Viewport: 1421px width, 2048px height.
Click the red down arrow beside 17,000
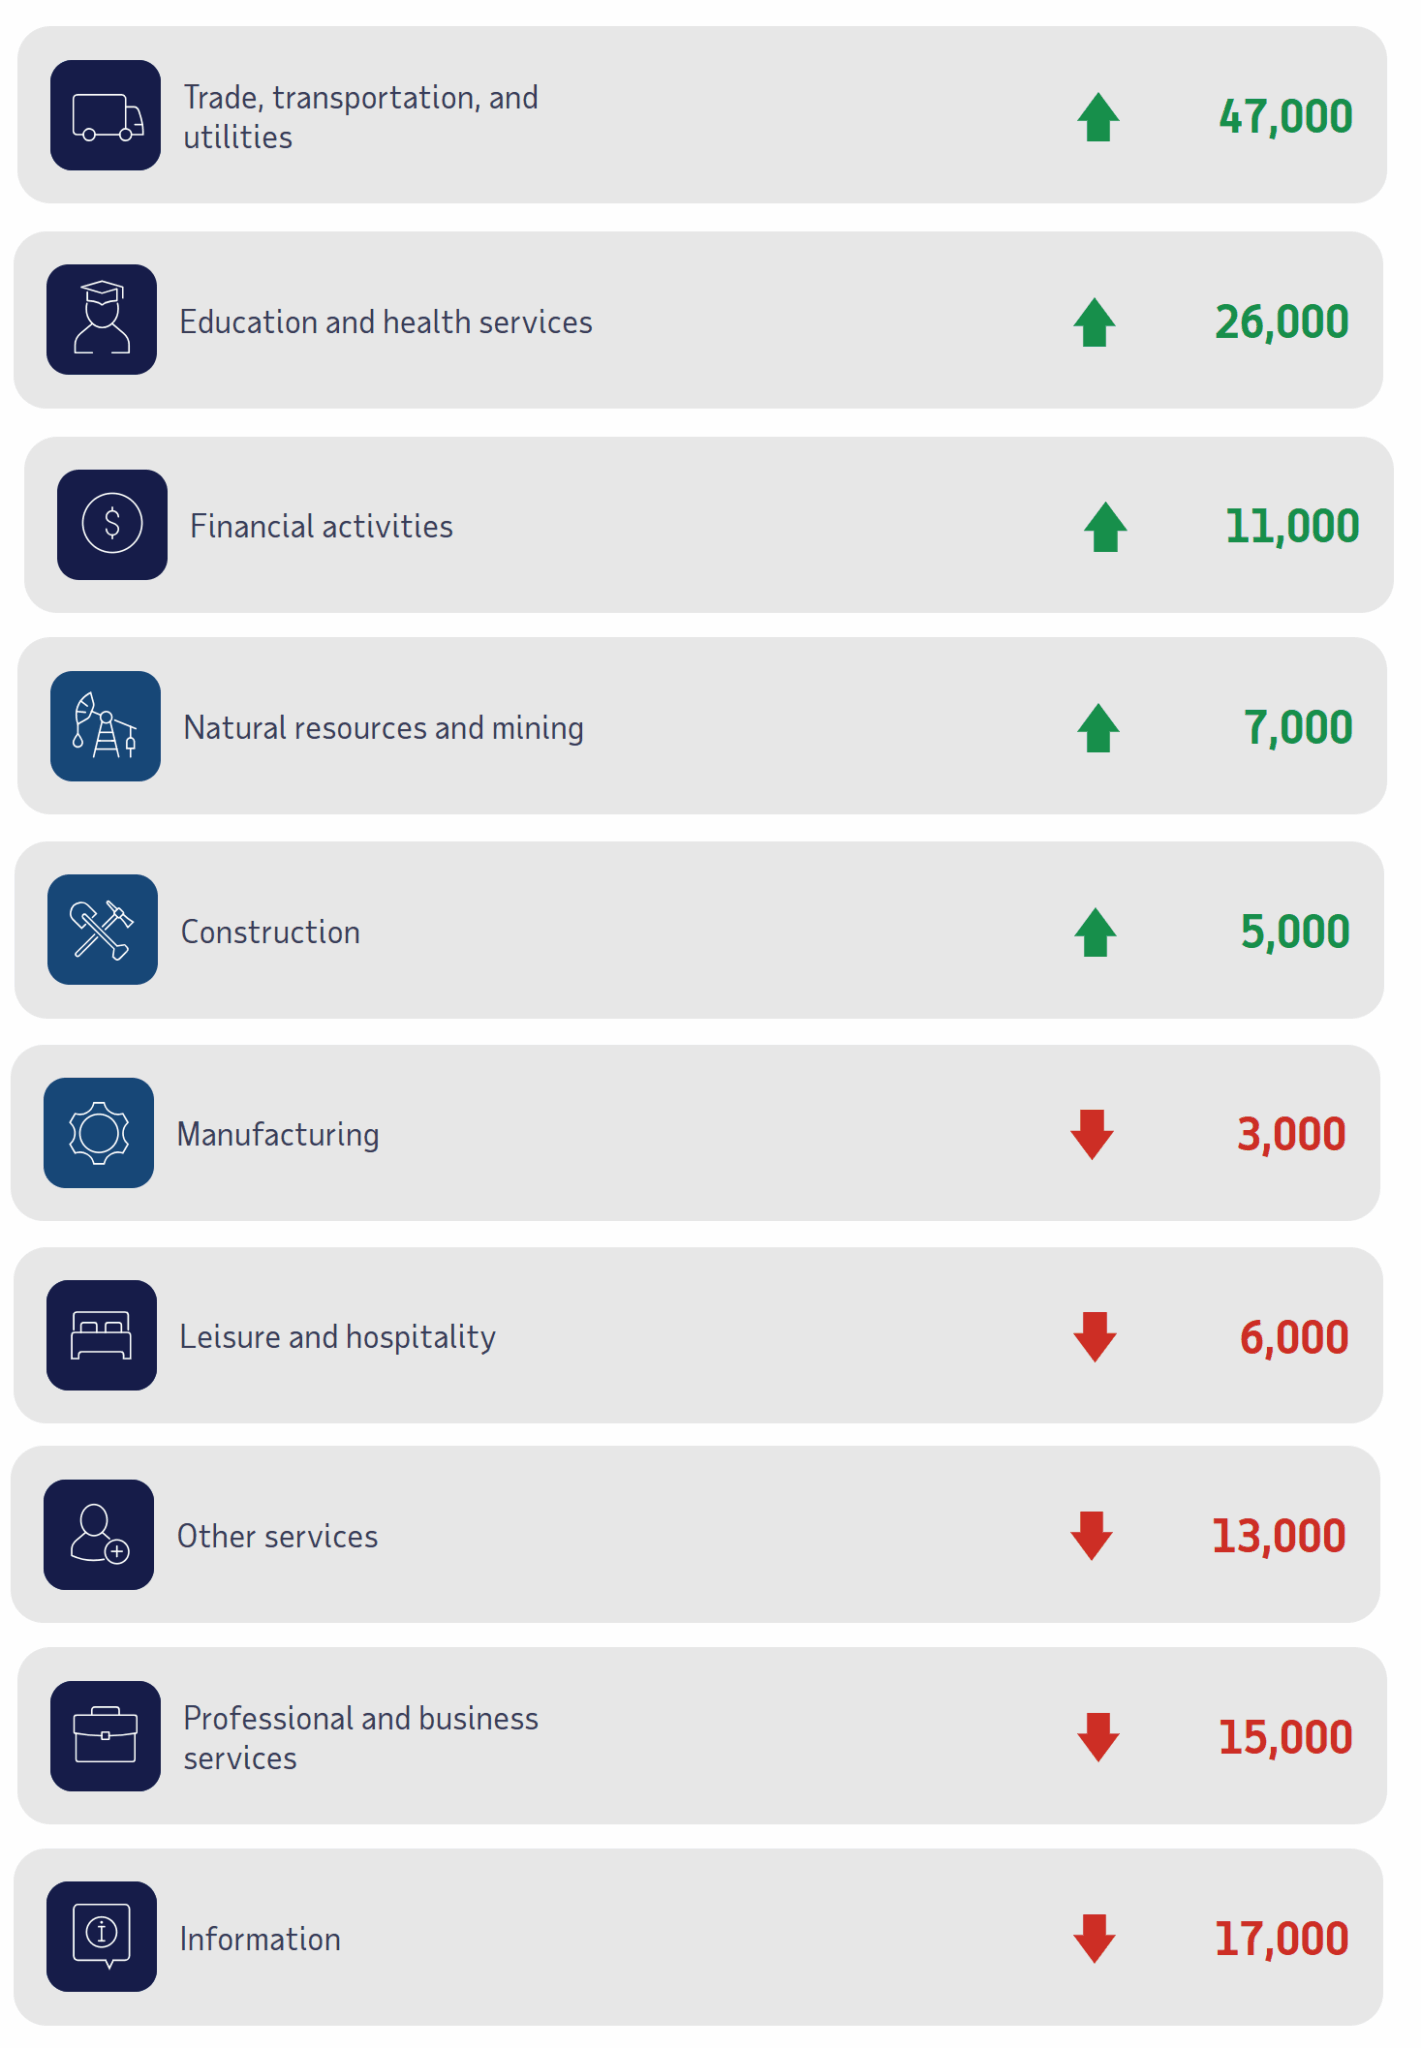tap(1094, 1938)
